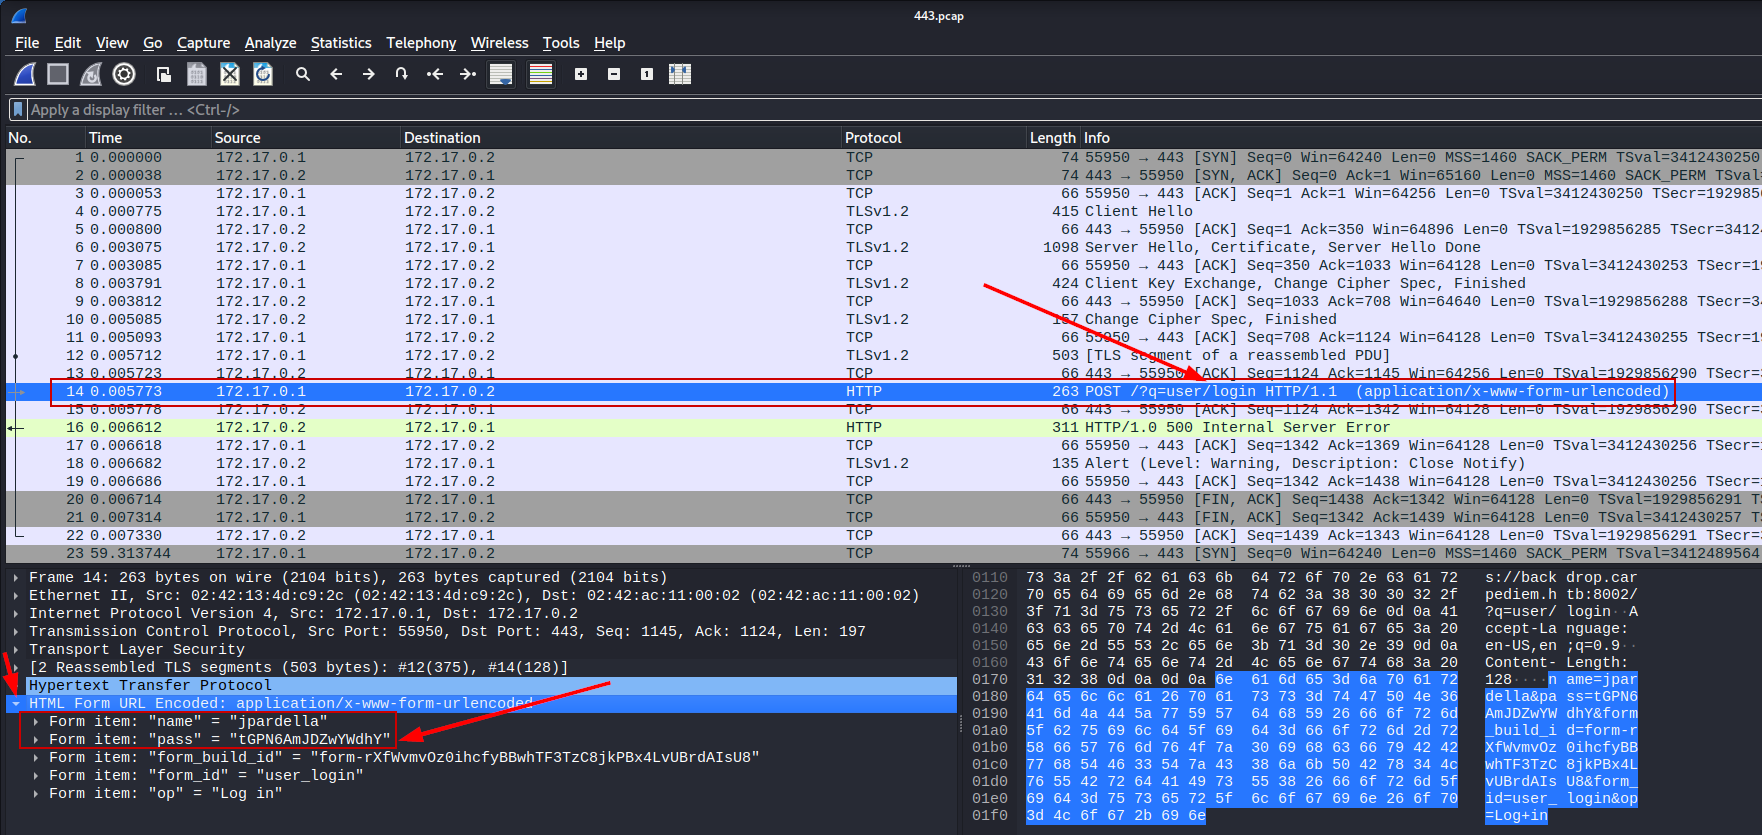Restart the current capture

91,74
